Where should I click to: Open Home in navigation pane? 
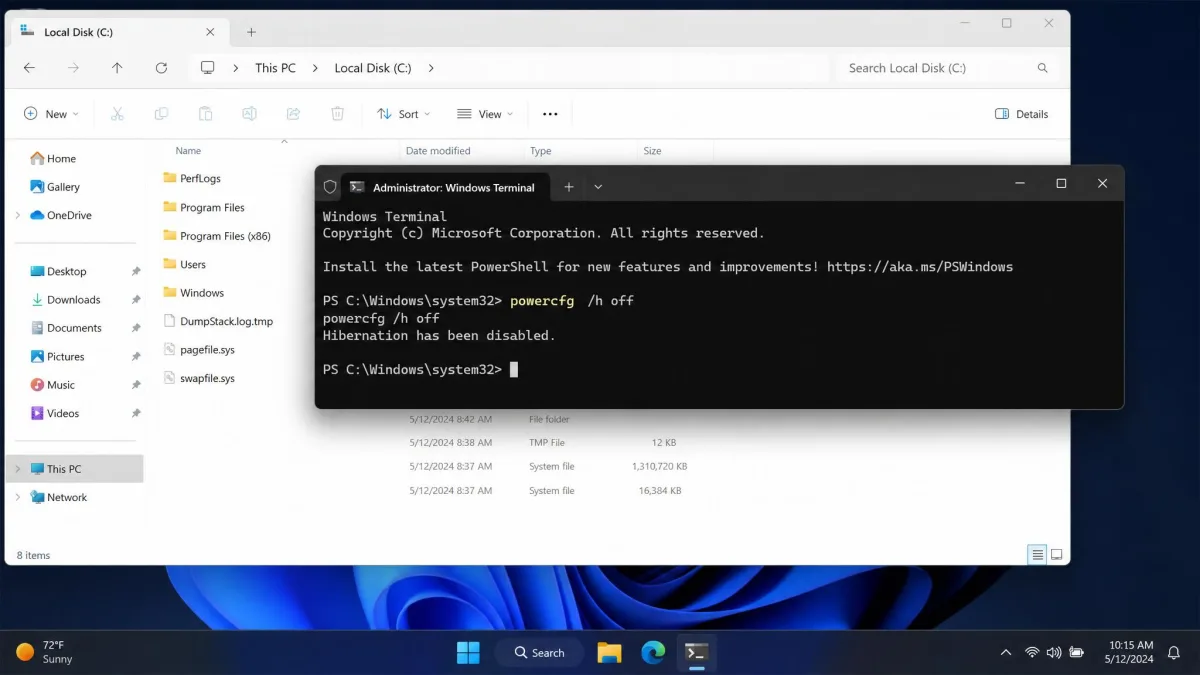click(53, 158)
